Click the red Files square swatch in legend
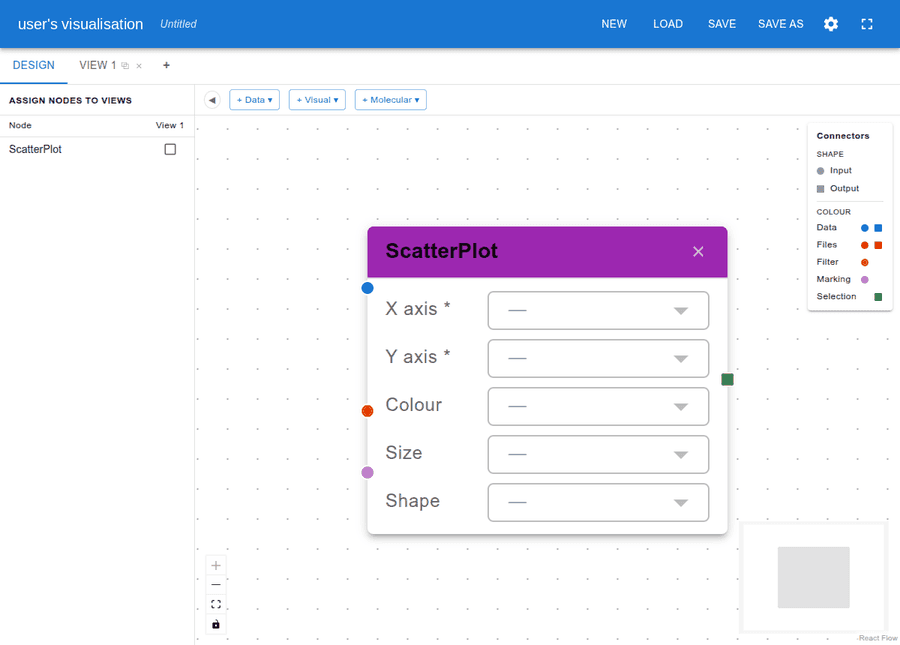 (878, 245)
